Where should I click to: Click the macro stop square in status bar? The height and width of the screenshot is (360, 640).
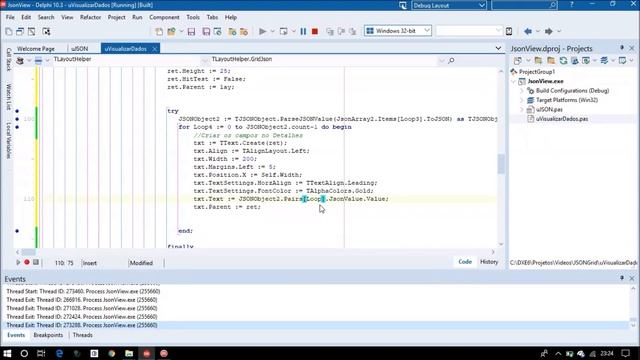coord(36,262)
